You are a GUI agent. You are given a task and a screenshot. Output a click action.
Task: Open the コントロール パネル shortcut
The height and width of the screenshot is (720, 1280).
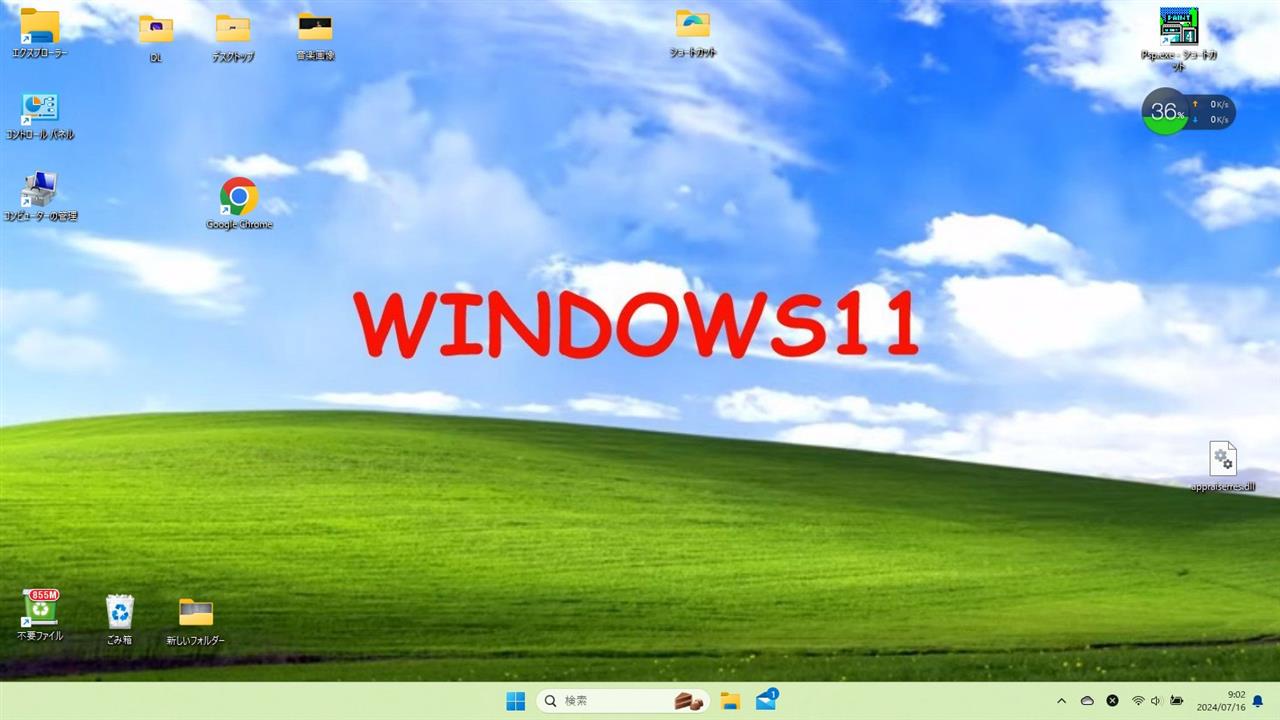(40, 116)
